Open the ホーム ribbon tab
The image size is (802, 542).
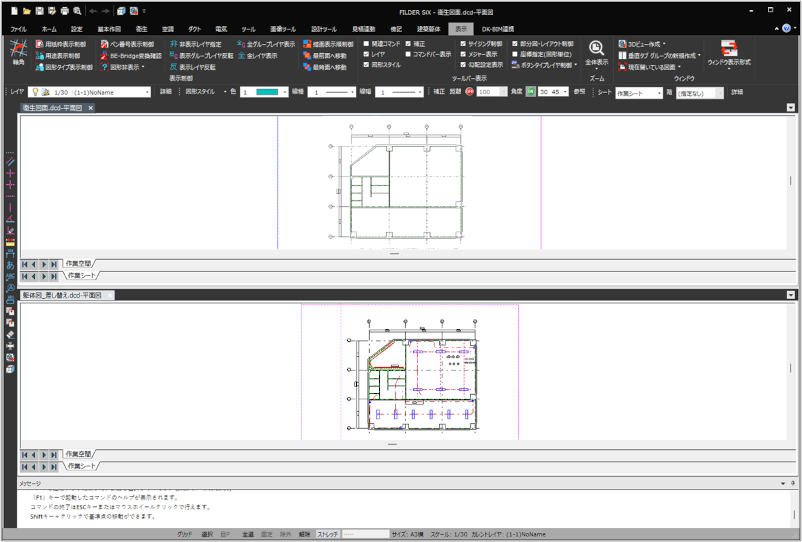pos(49,29)
